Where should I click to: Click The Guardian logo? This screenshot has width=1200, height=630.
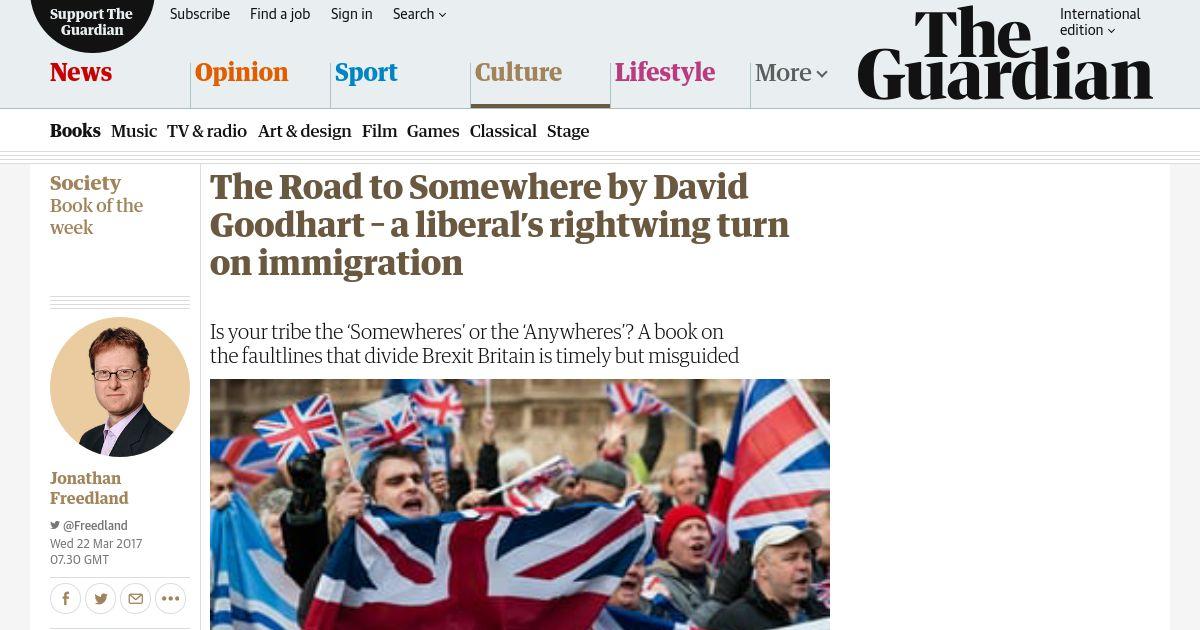coord(1005,53)
